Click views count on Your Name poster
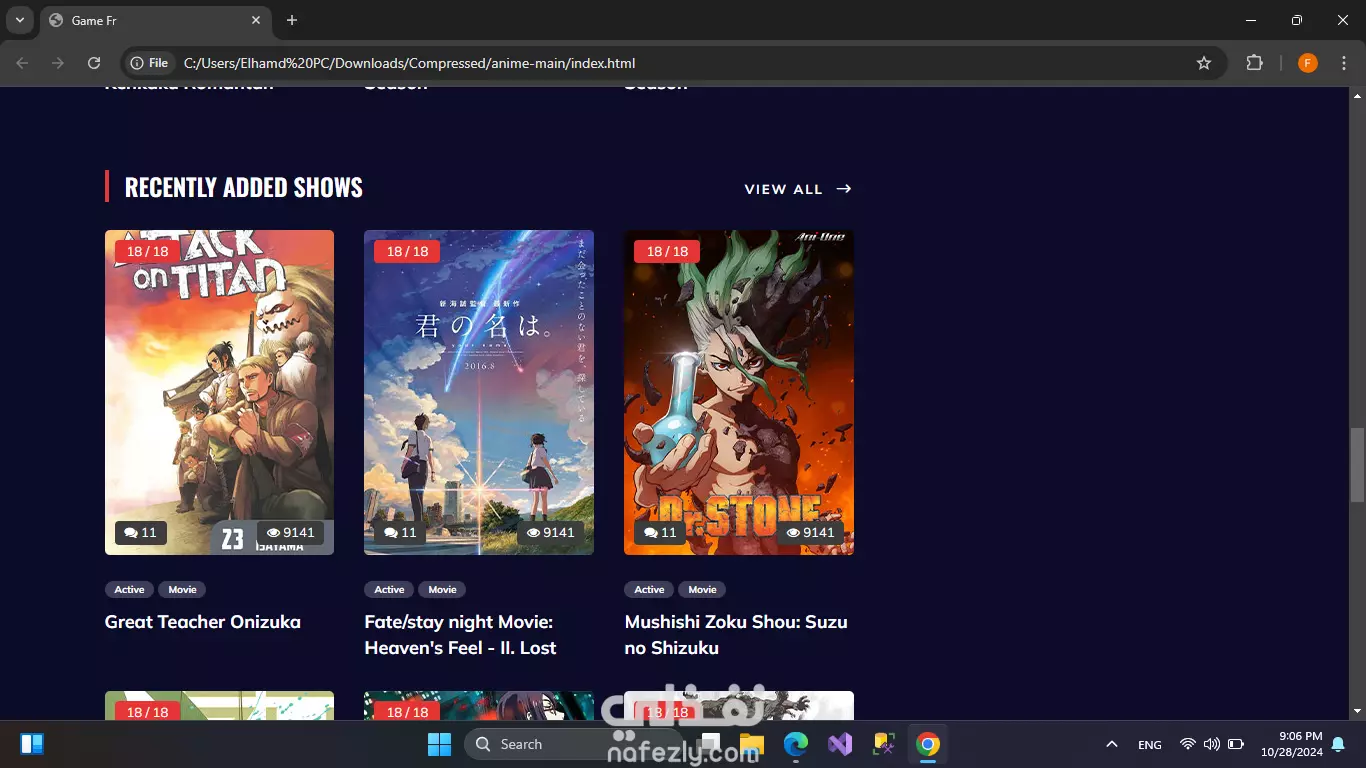 click(551, 533)
